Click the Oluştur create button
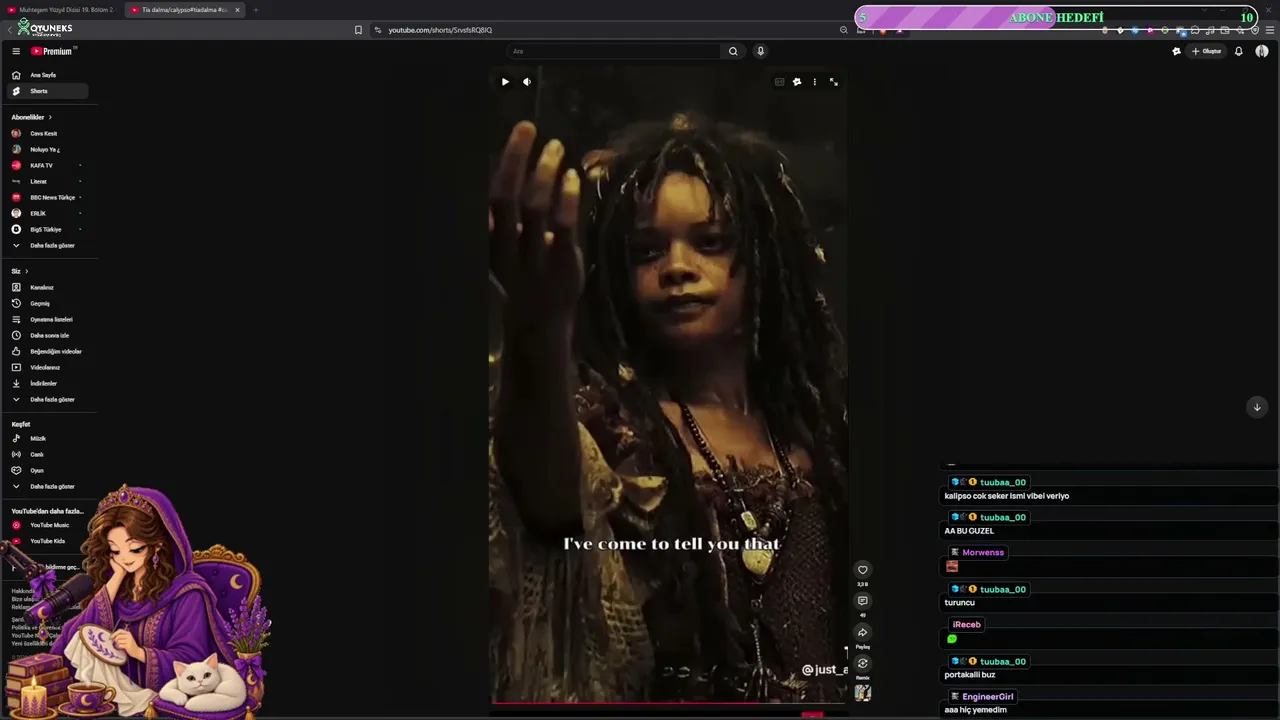The height and width of the screenshot is (720, 1280). 1206,51
